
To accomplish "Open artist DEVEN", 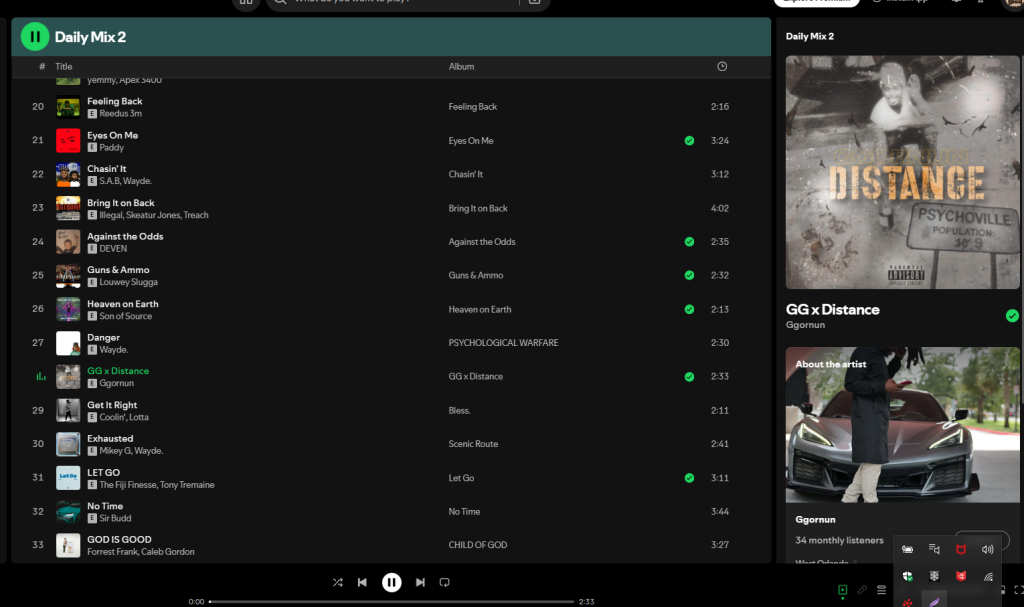I will click(x=113, y=248).
